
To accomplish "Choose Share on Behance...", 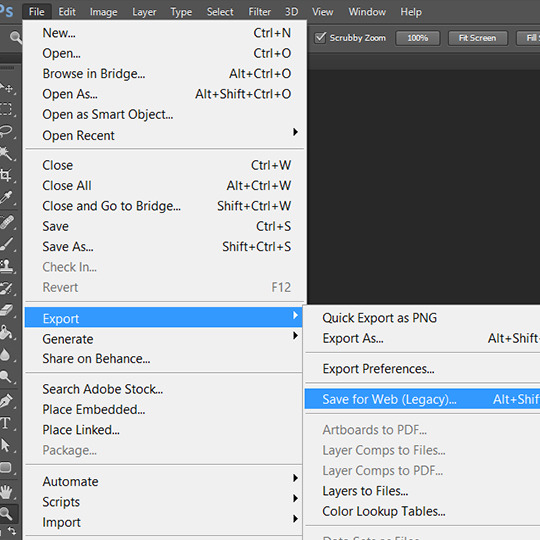I will click(x=164, y=359).
